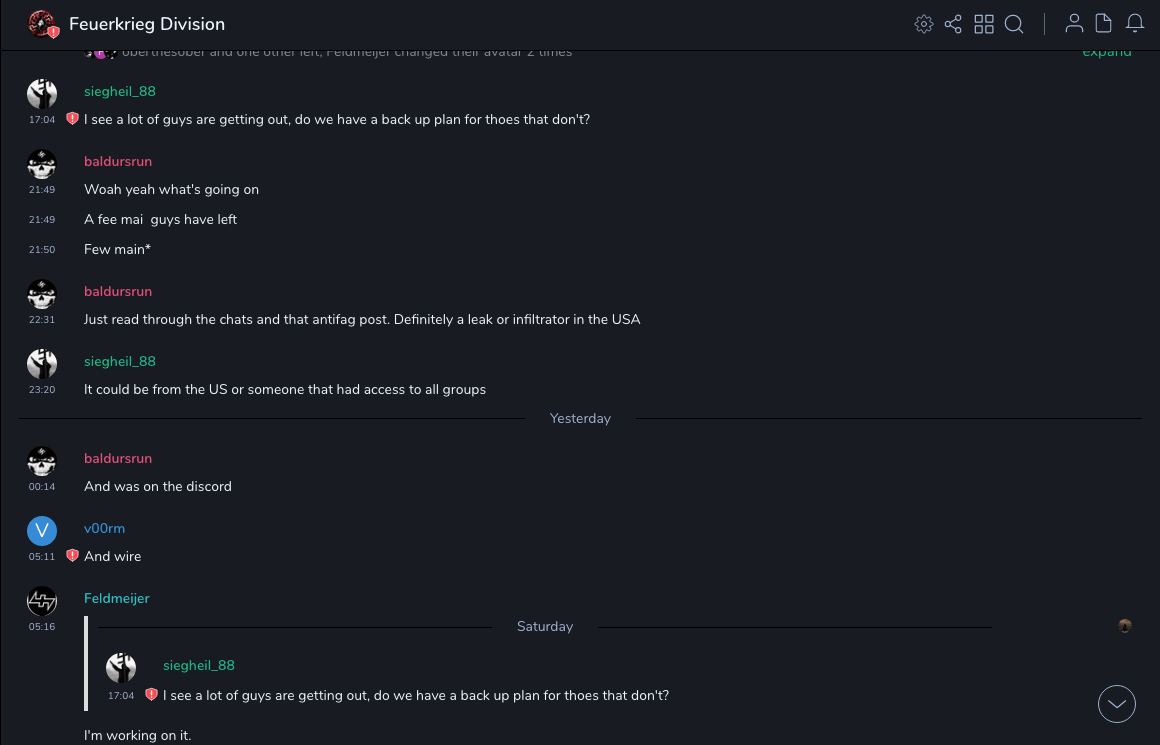Open the grid view icon in the header

(x=984, y=24)
